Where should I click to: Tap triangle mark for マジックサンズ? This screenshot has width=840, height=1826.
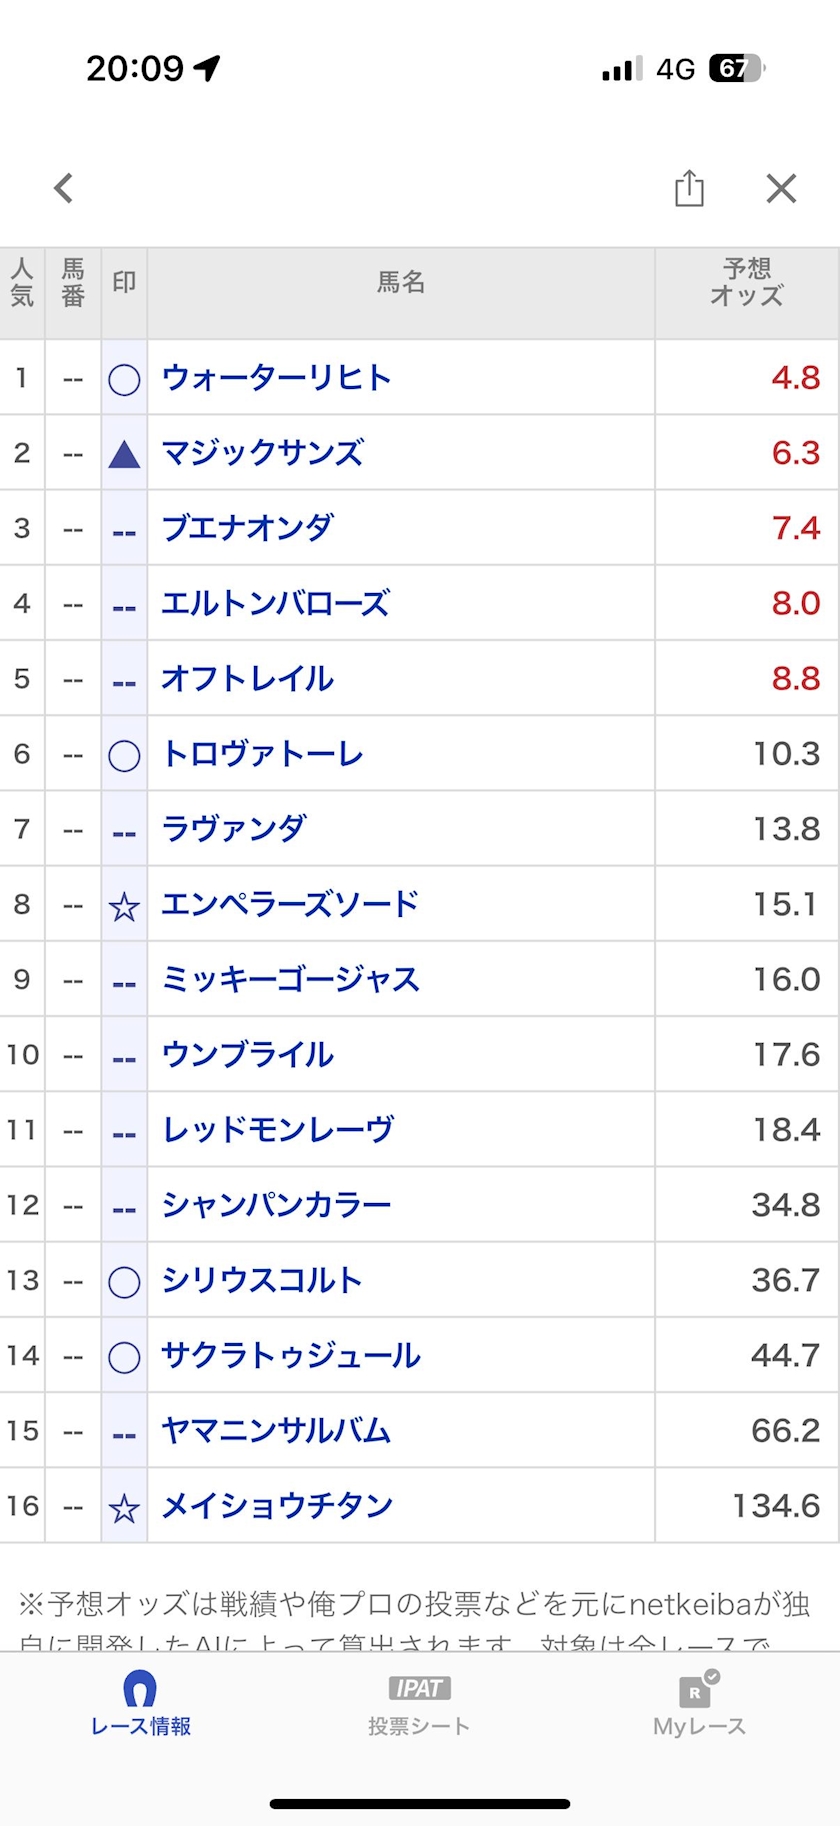click(x=124, y=455)
